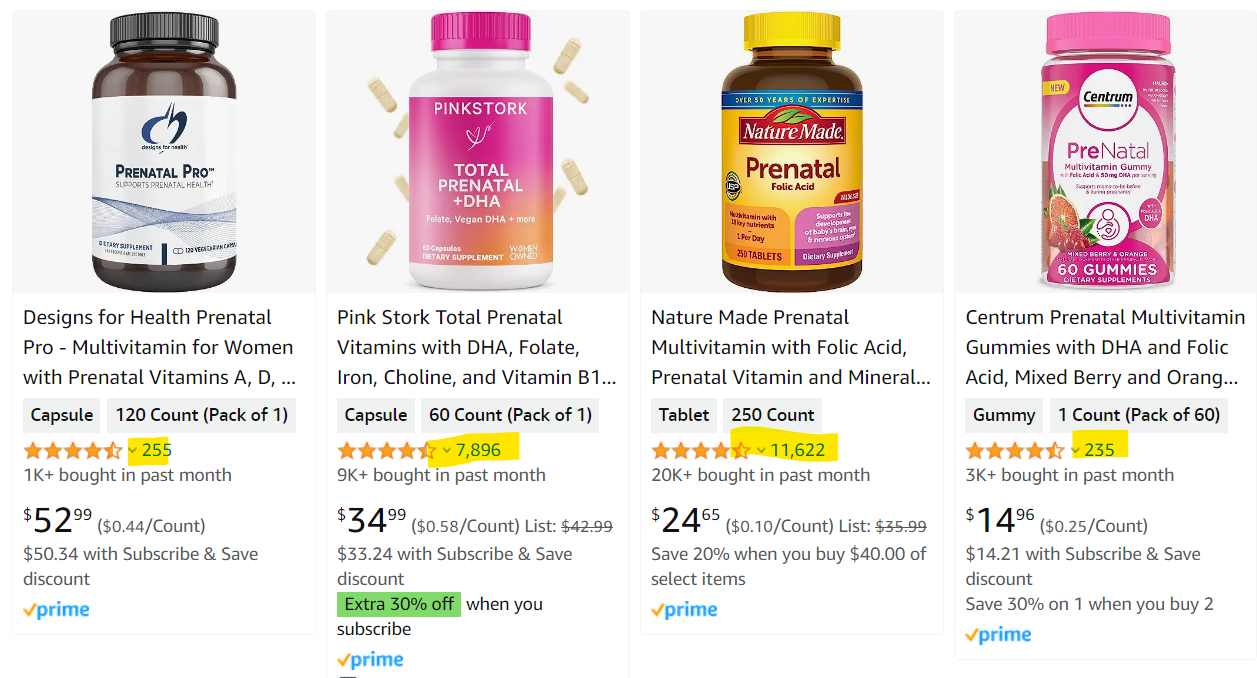Click the Prime logo under Designs for Health
Image resolution: width=1257 pixels, height=678 pixels.
56,610
